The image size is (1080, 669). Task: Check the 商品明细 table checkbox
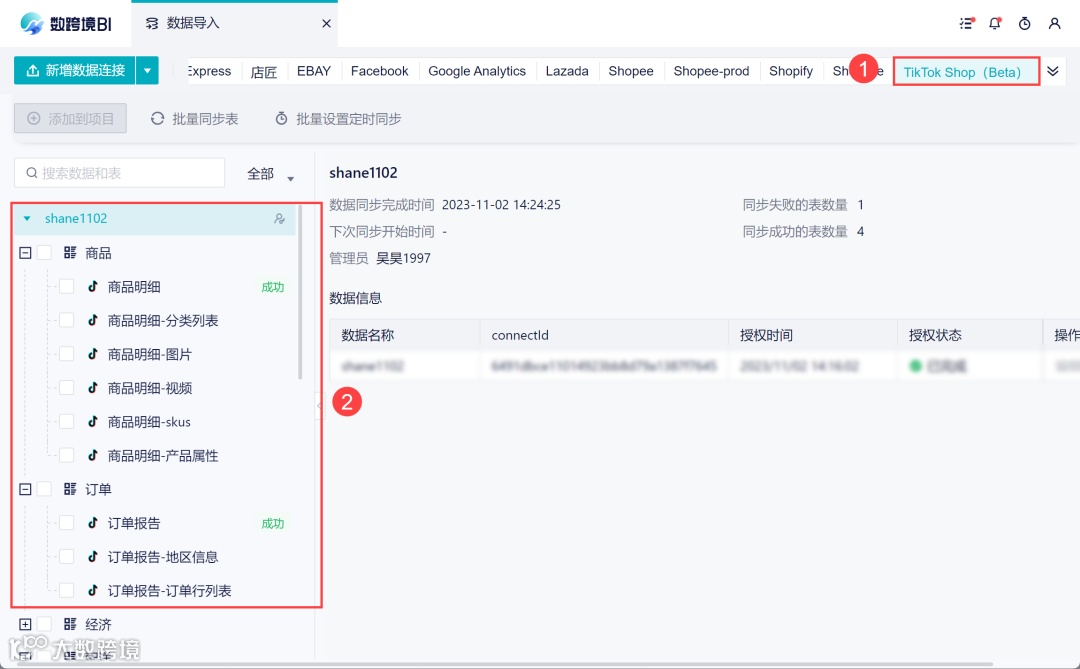[66, 286]
